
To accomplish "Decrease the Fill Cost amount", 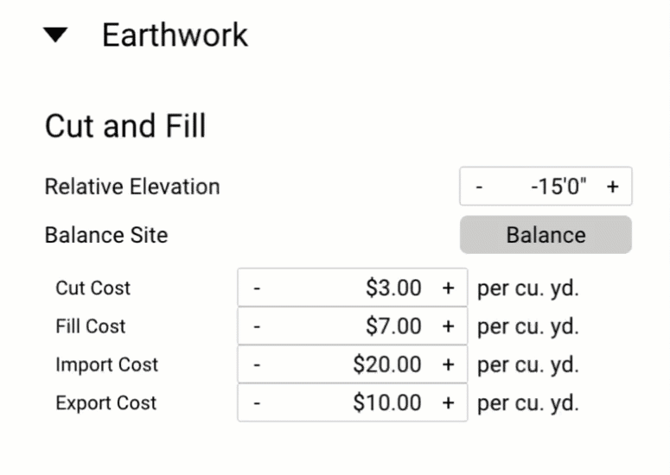I will click(x=257, y=326).
